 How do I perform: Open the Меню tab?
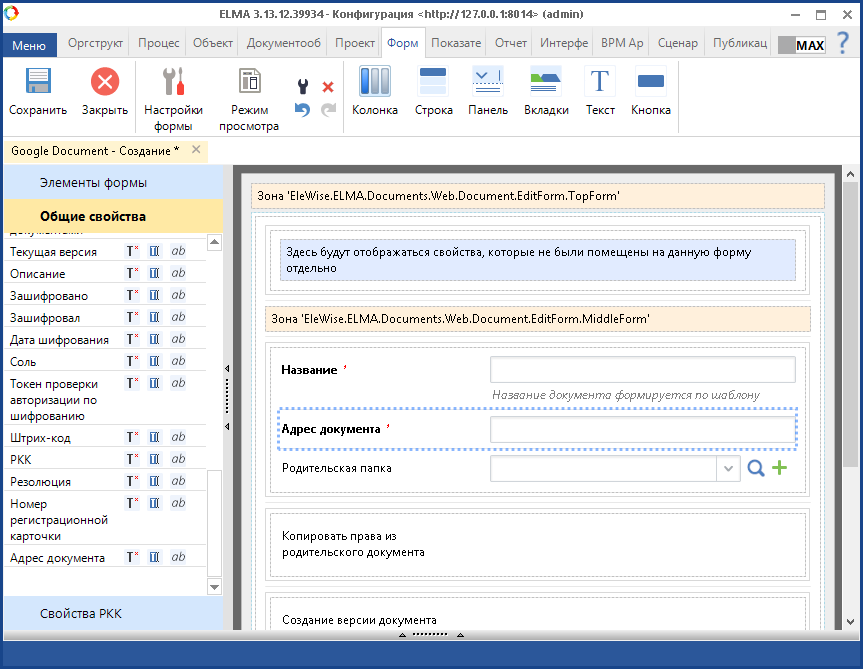click(x=29, y=45)
